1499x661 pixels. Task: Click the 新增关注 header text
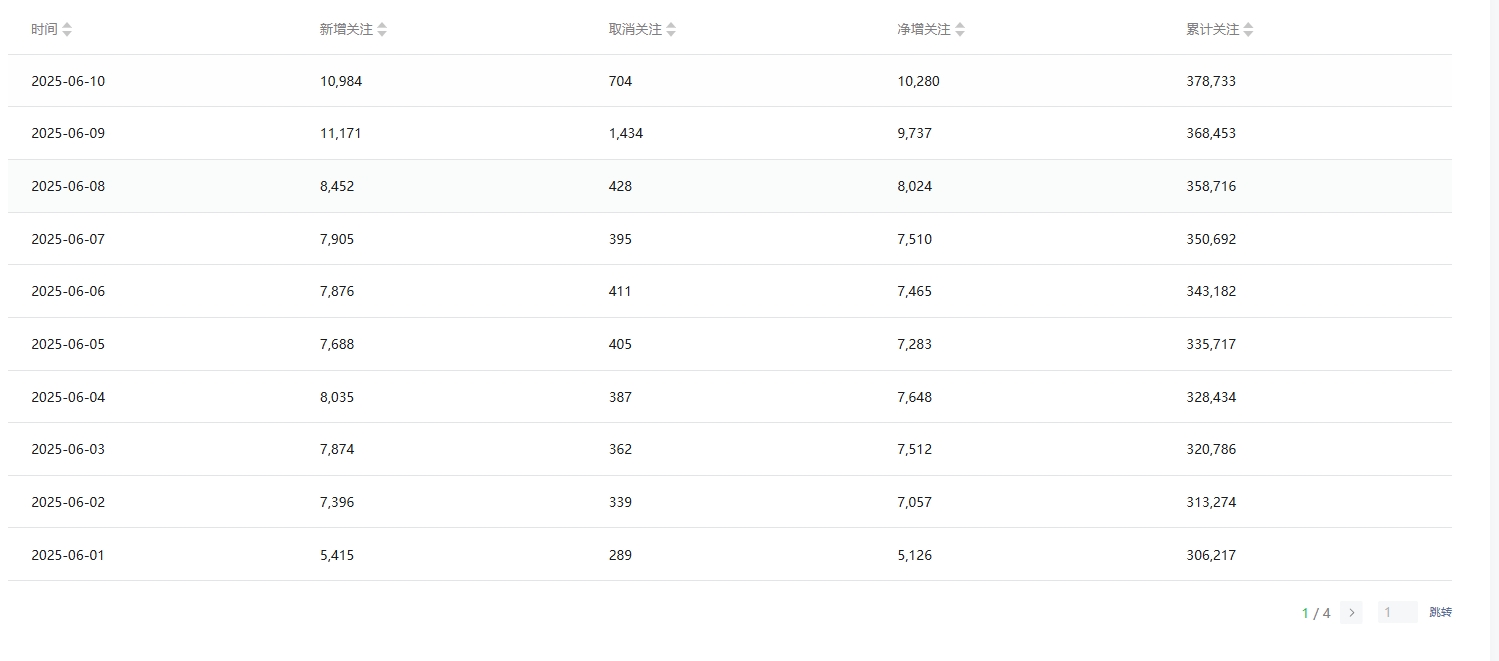click(x=346, y=30)
